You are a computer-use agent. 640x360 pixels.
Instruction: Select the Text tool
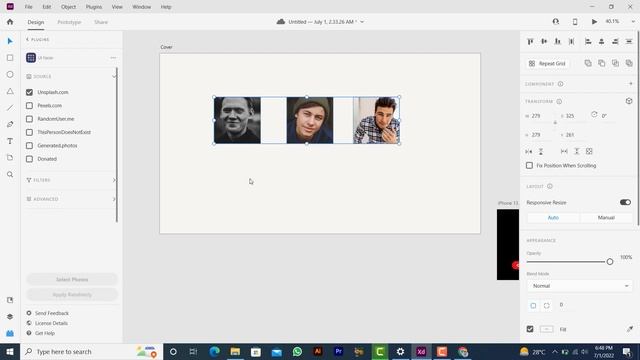coord(10,141)
